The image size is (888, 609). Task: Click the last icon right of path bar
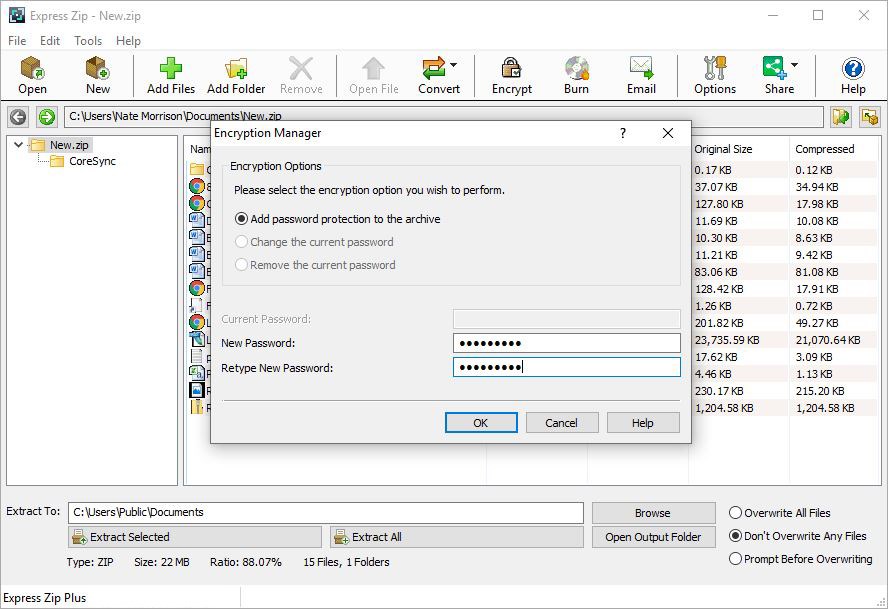[x=870, y=117]
